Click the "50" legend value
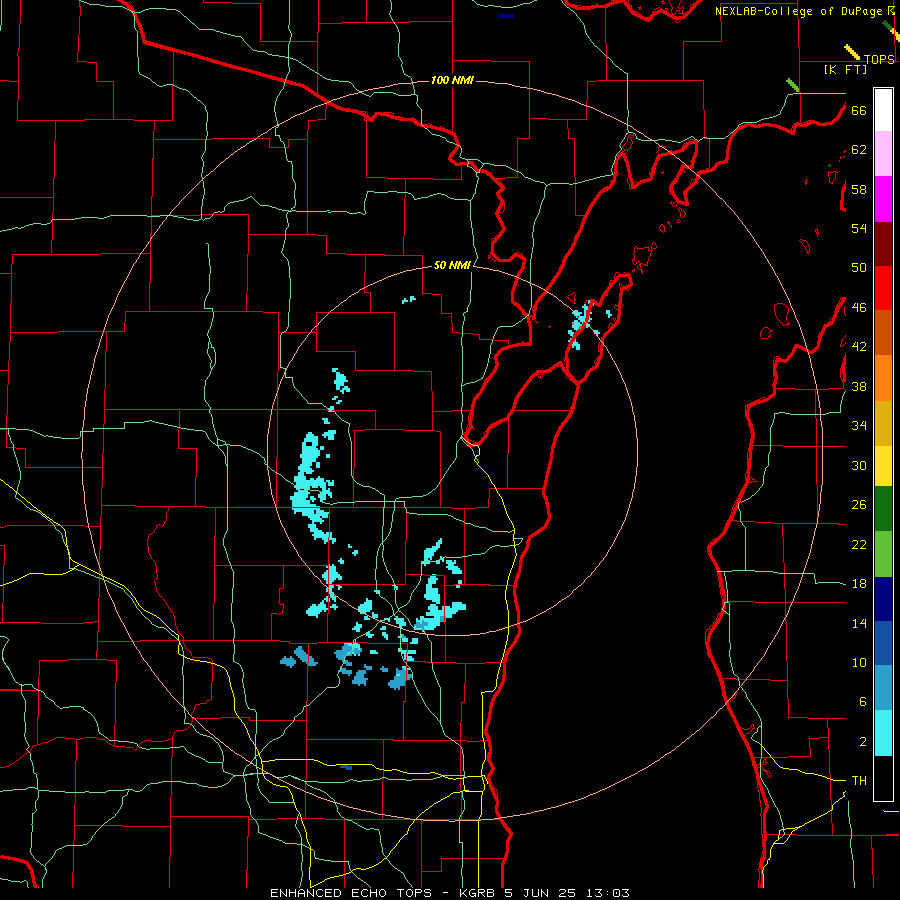Image resolution: width=900 pixels, height=900 pixels. 859,268
